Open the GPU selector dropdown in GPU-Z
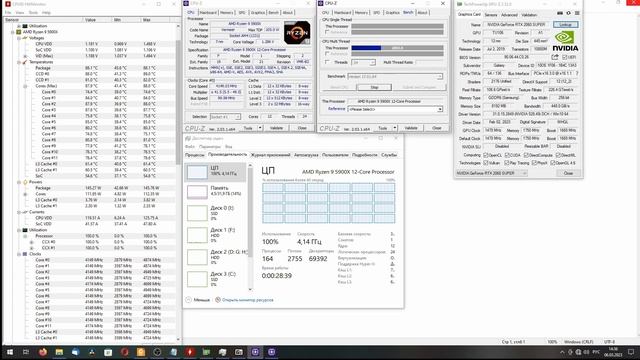 click(491, 173)
